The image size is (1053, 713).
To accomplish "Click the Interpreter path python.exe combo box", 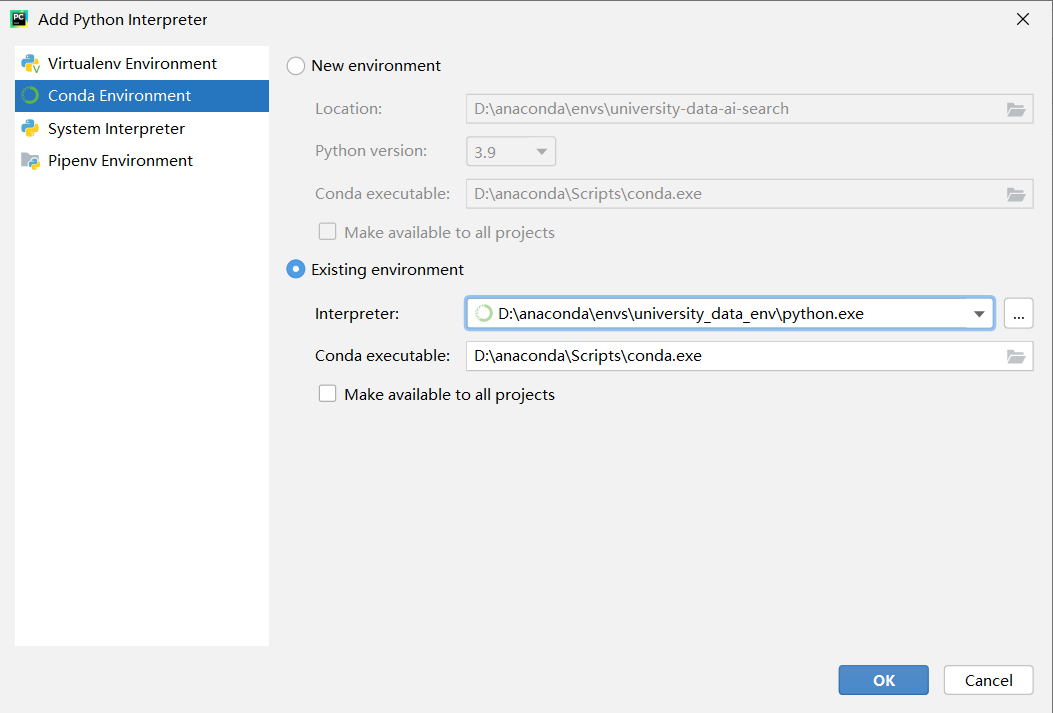I will coord(729,314).
